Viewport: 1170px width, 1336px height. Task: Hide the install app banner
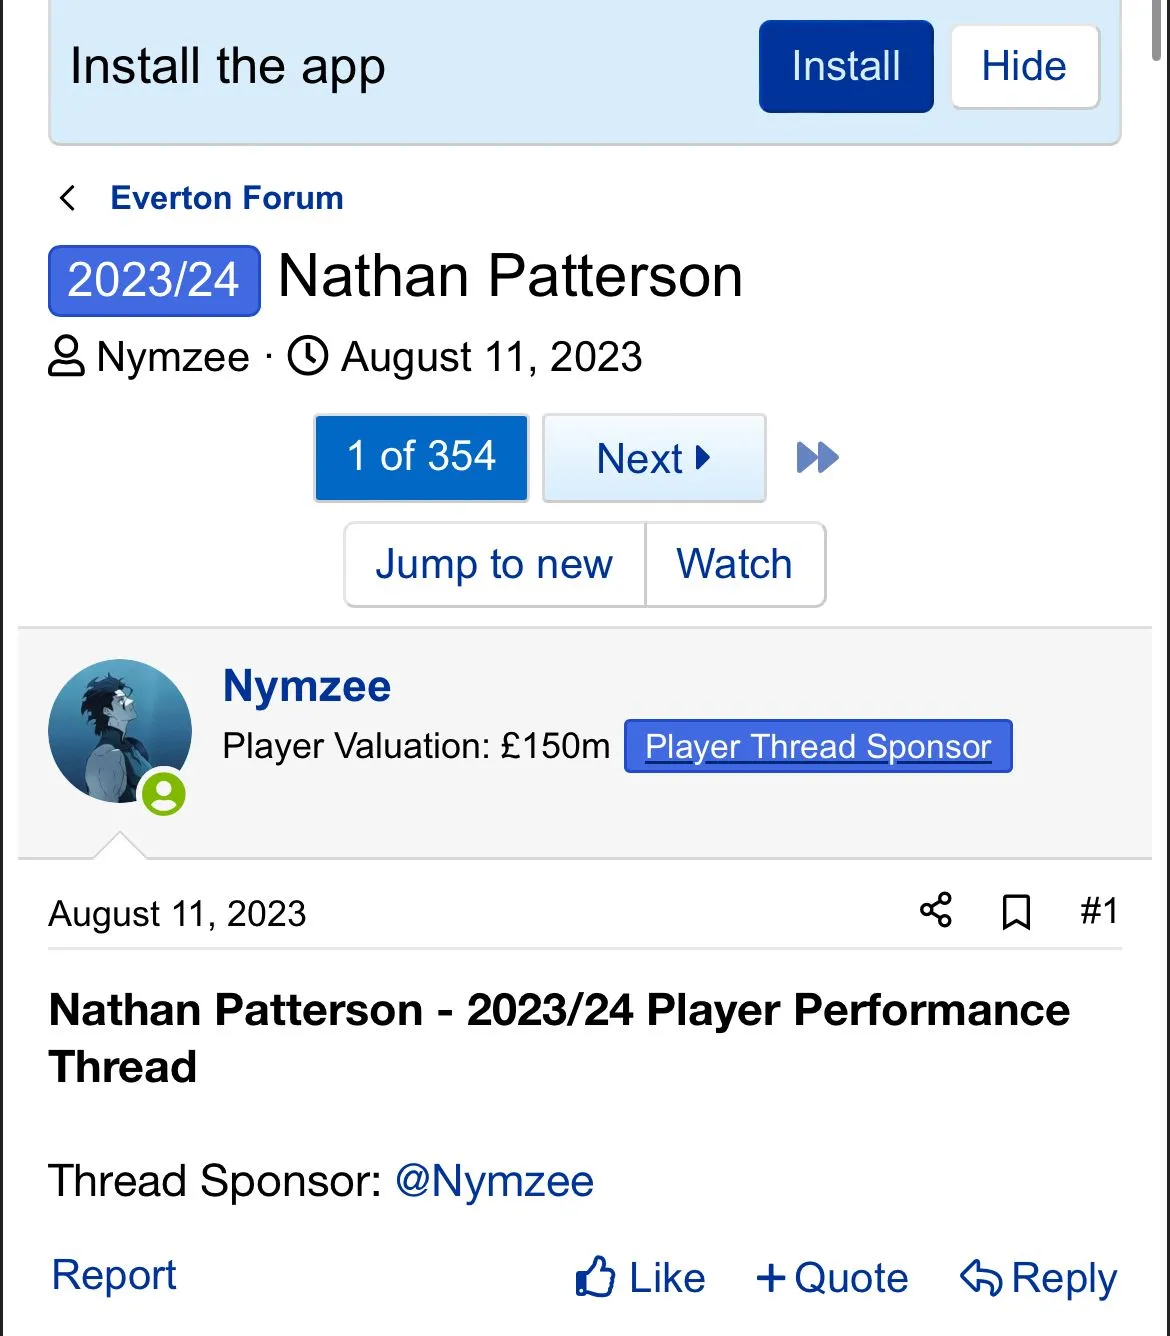pyautogui.click(x=1024, y=67)
